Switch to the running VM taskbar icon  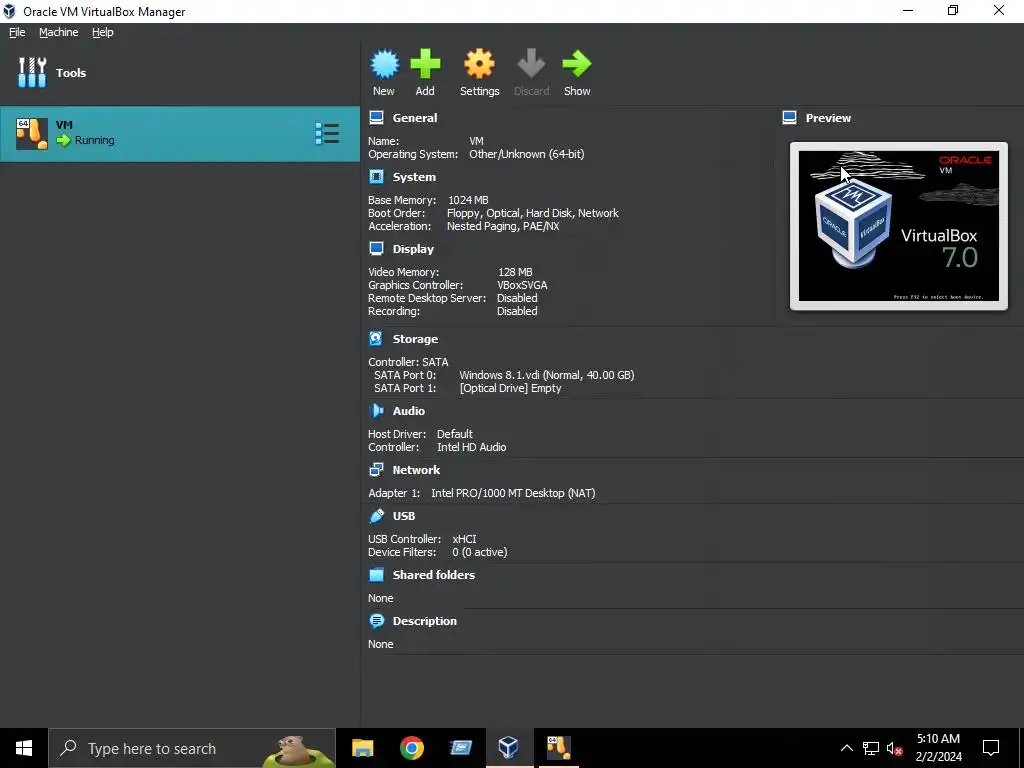pyautogui.click(x=558, y=748)
